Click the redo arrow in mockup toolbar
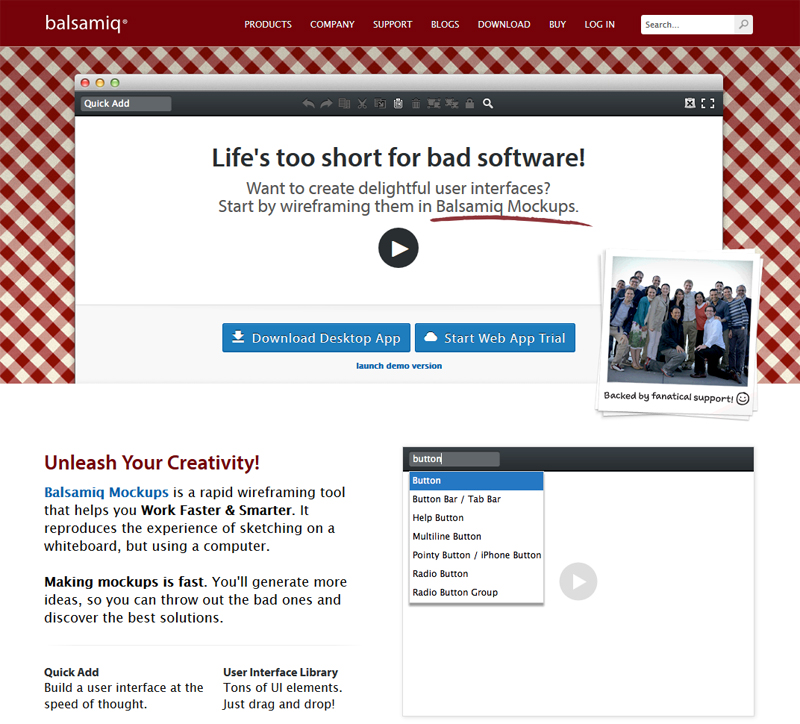This screenshot has width=800, height=724. click(x=326, y=103)
